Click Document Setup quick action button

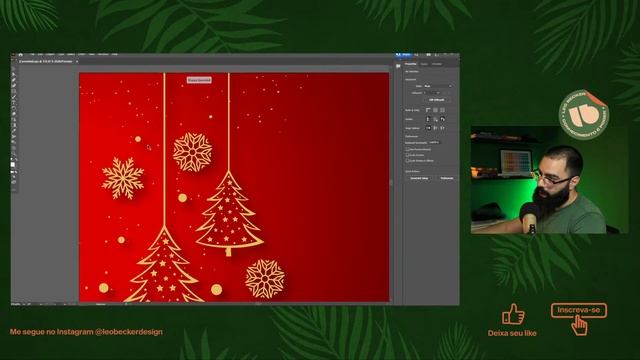(419, 178)
